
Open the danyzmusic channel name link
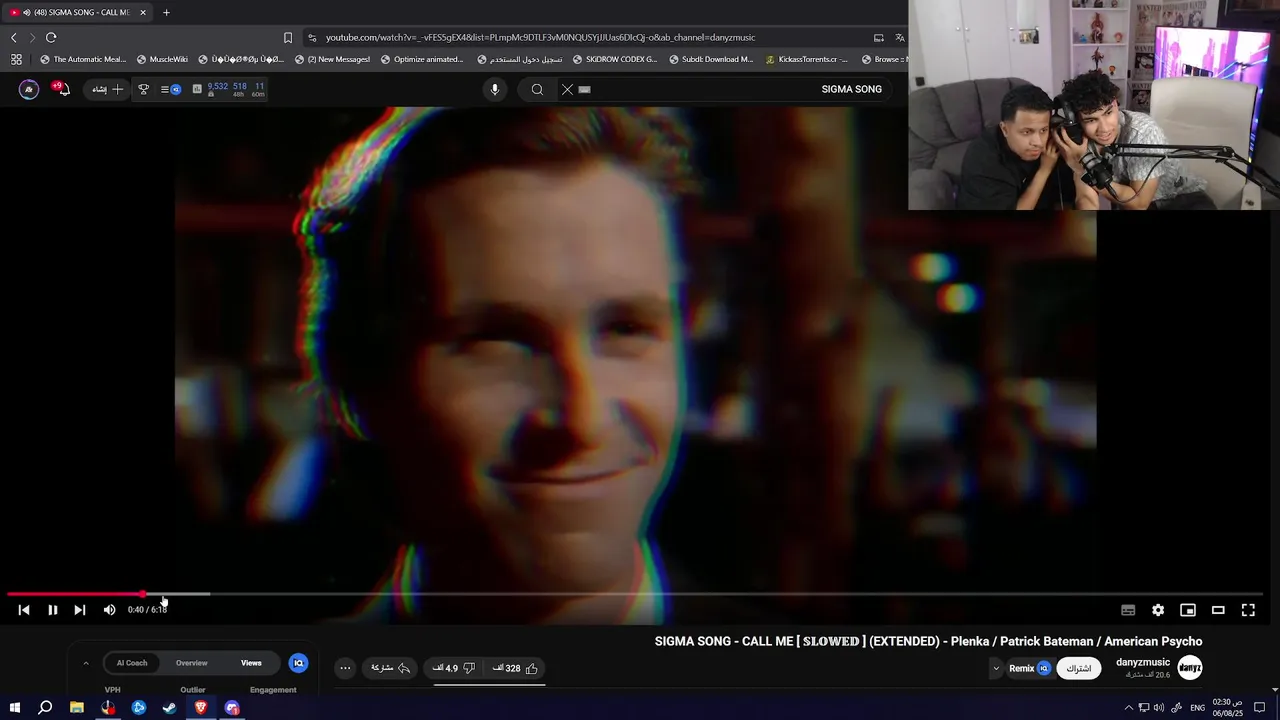click(1143, 662)
